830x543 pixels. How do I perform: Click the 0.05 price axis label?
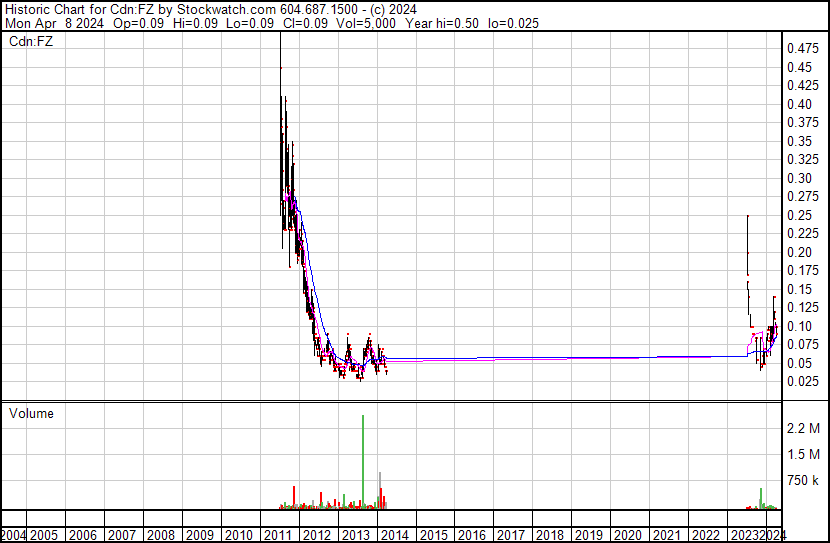pyautogui.click(x=799, y=364)
